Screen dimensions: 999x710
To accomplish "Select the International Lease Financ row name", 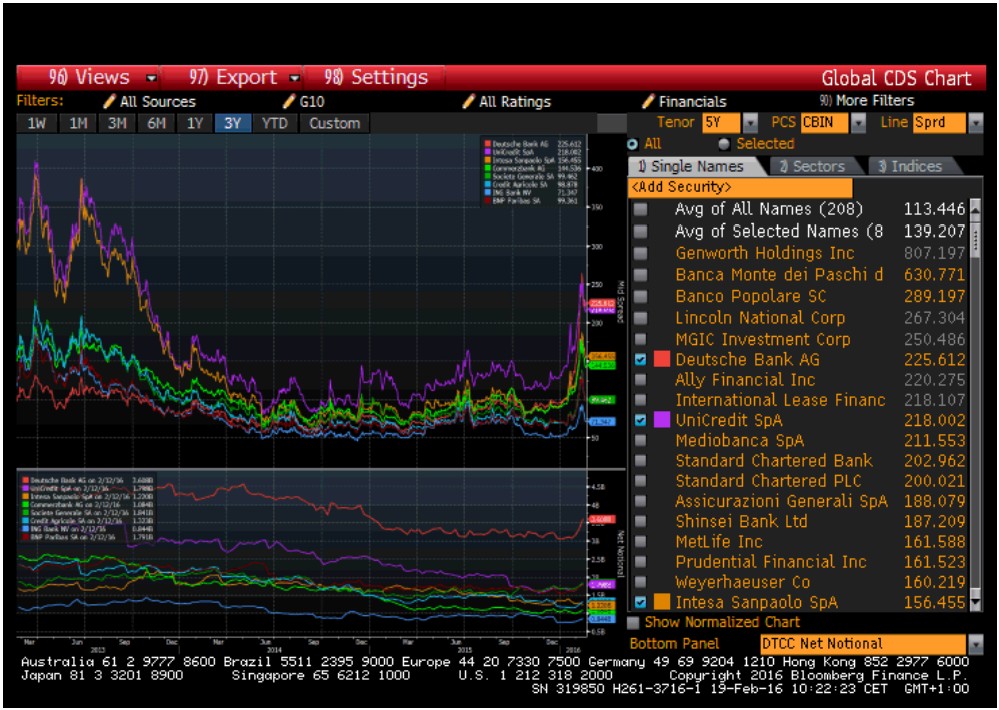I will click(x=780, y=400).
